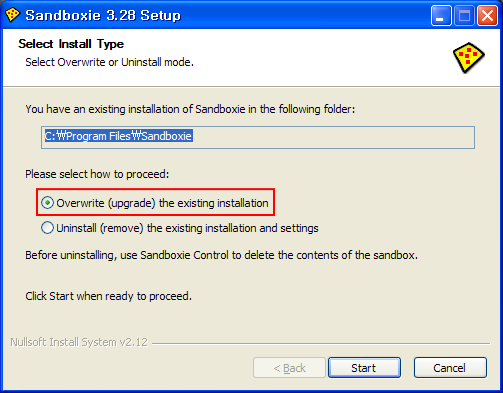Click the yellow Sandboxie logo in header
The image size is (503, 393).
pyautogui.click(x=468, y=57)
